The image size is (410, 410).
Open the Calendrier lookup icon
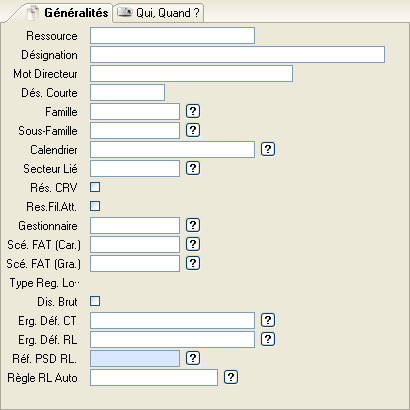pyautogui.click(x=268, y=149)
